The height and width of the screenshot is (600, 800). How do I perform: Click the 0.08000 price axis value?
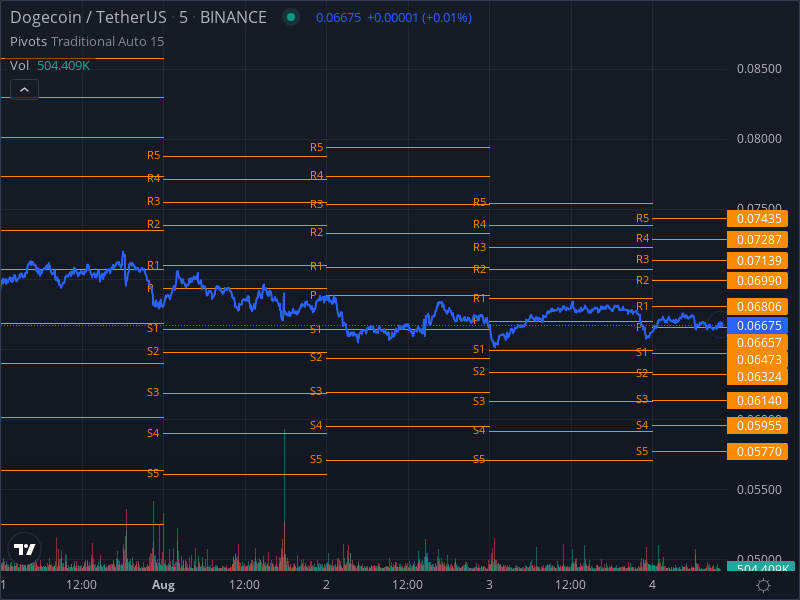759,139
